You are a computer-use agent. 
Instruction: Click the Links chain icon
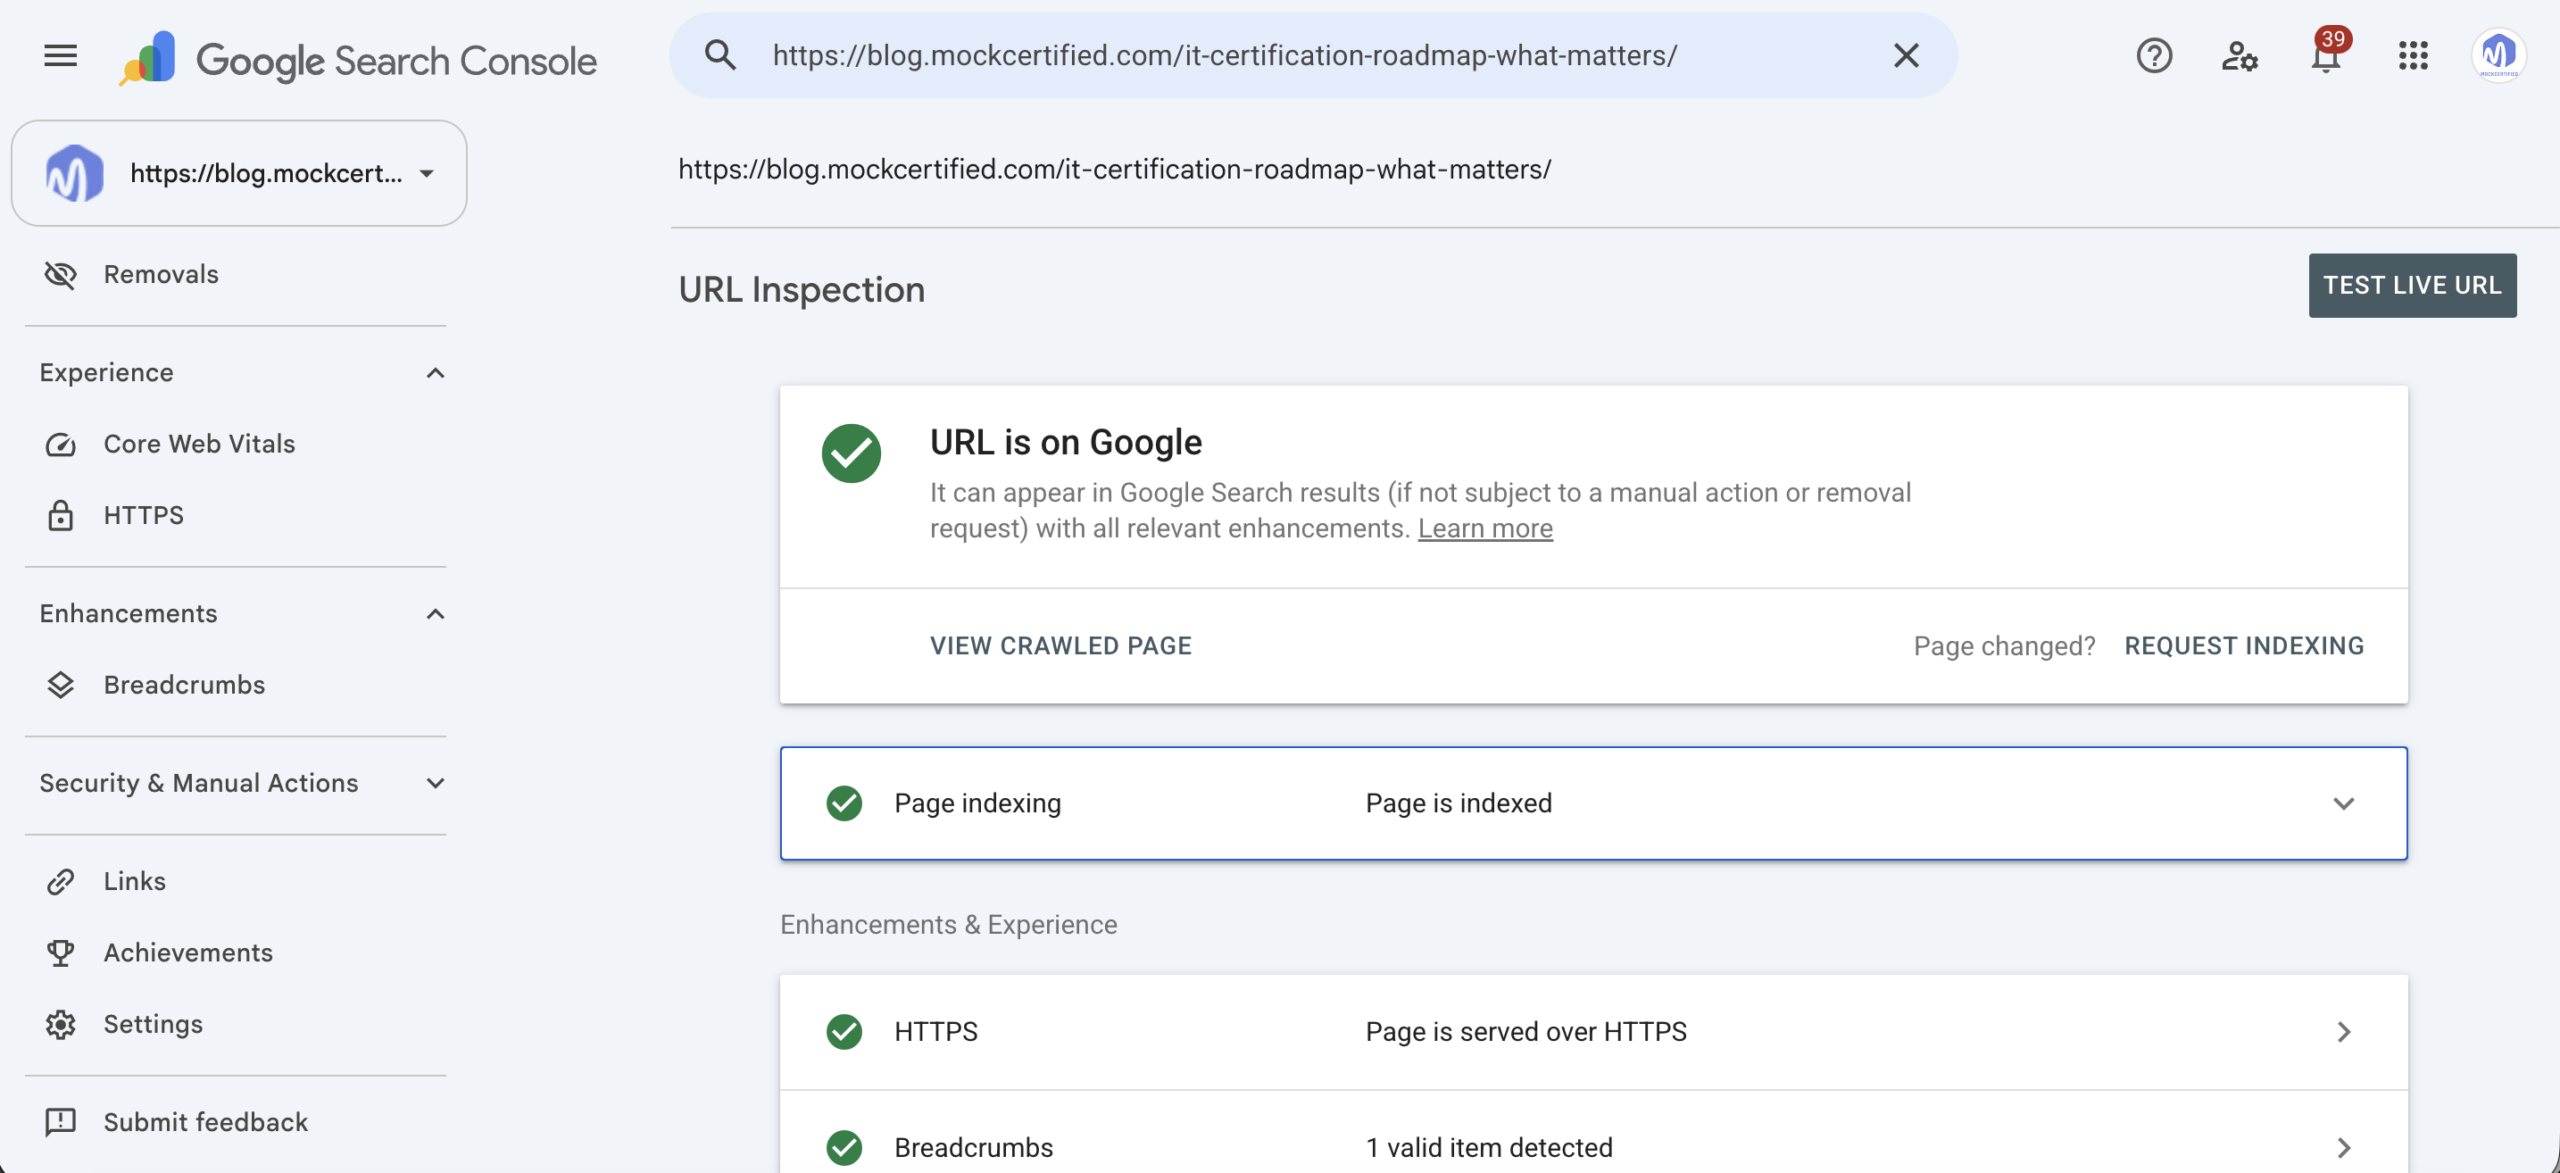point(60,882)
